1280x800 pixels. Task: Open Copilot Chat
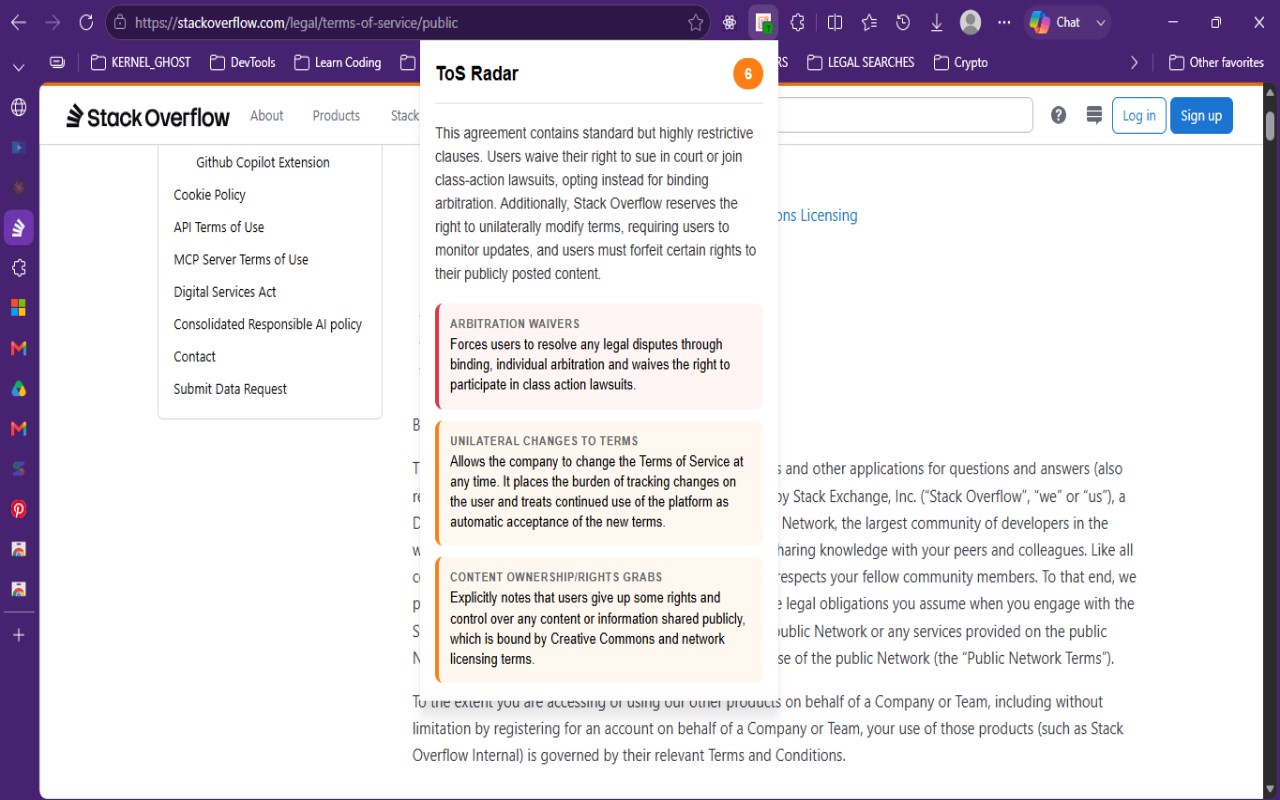pos(1056,22)
